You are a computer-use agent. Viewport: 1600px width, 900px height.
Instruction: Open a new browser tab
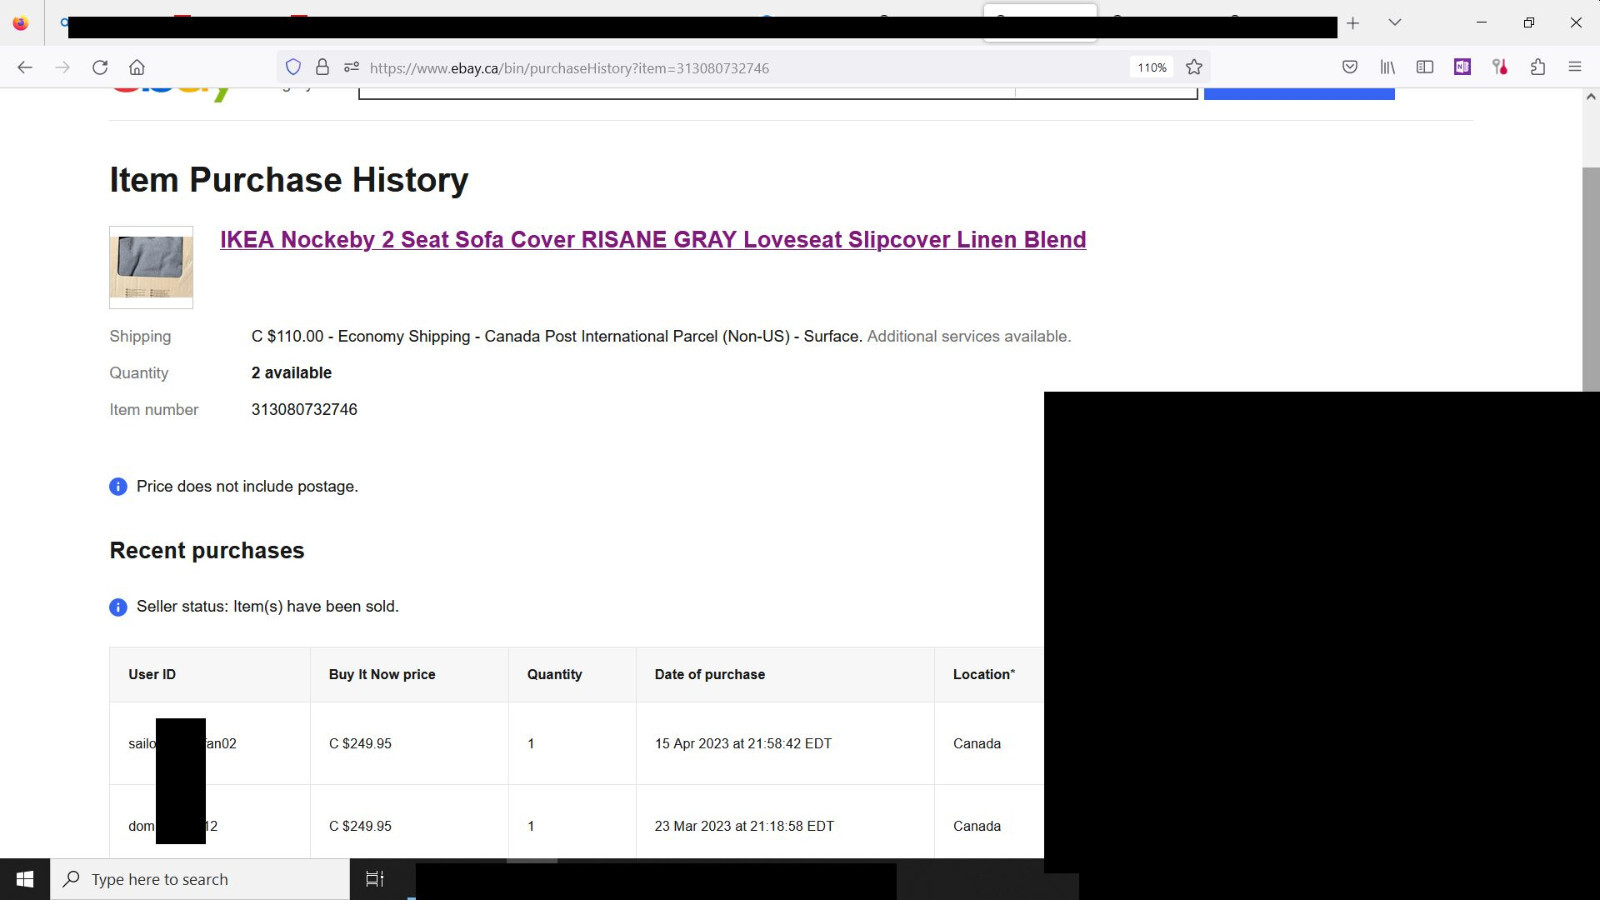click(x=1353, y=23)
